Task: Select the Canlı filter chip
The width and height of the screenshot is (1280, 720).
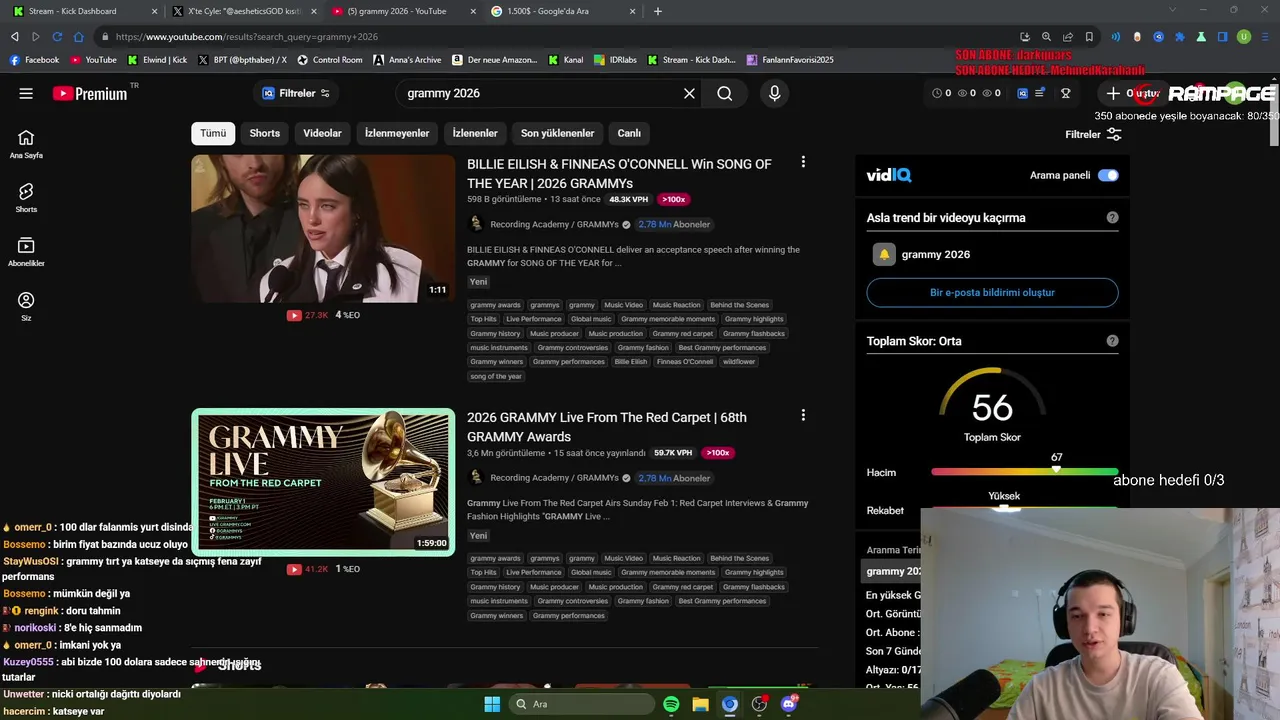Action: tap(629, 133)
